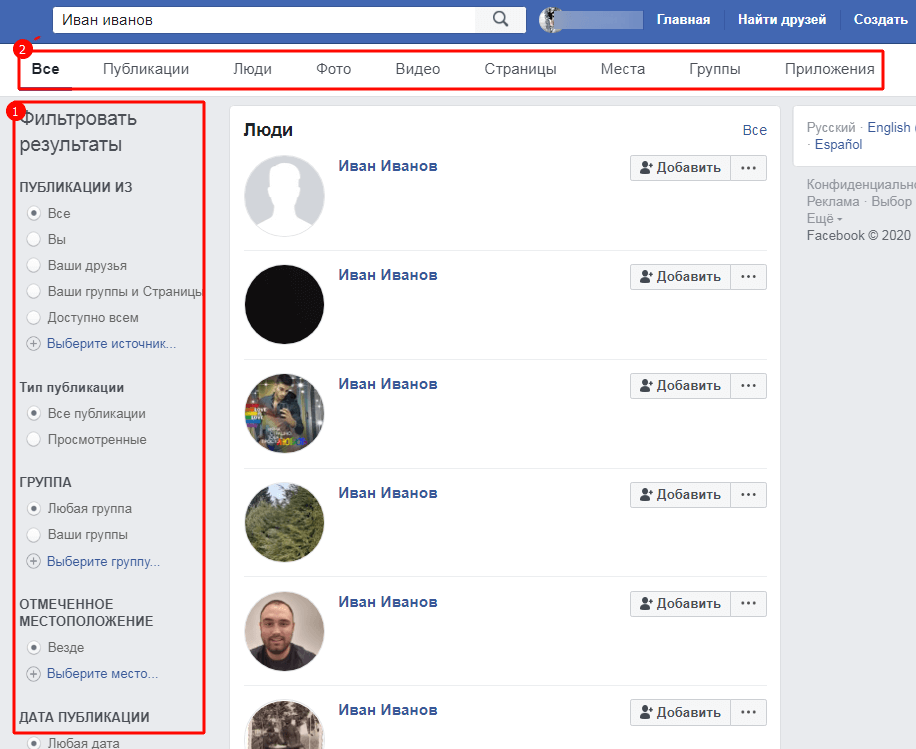
Task: Select the 'Ваши друзья' radio option
Action: (x=33, y=266)
